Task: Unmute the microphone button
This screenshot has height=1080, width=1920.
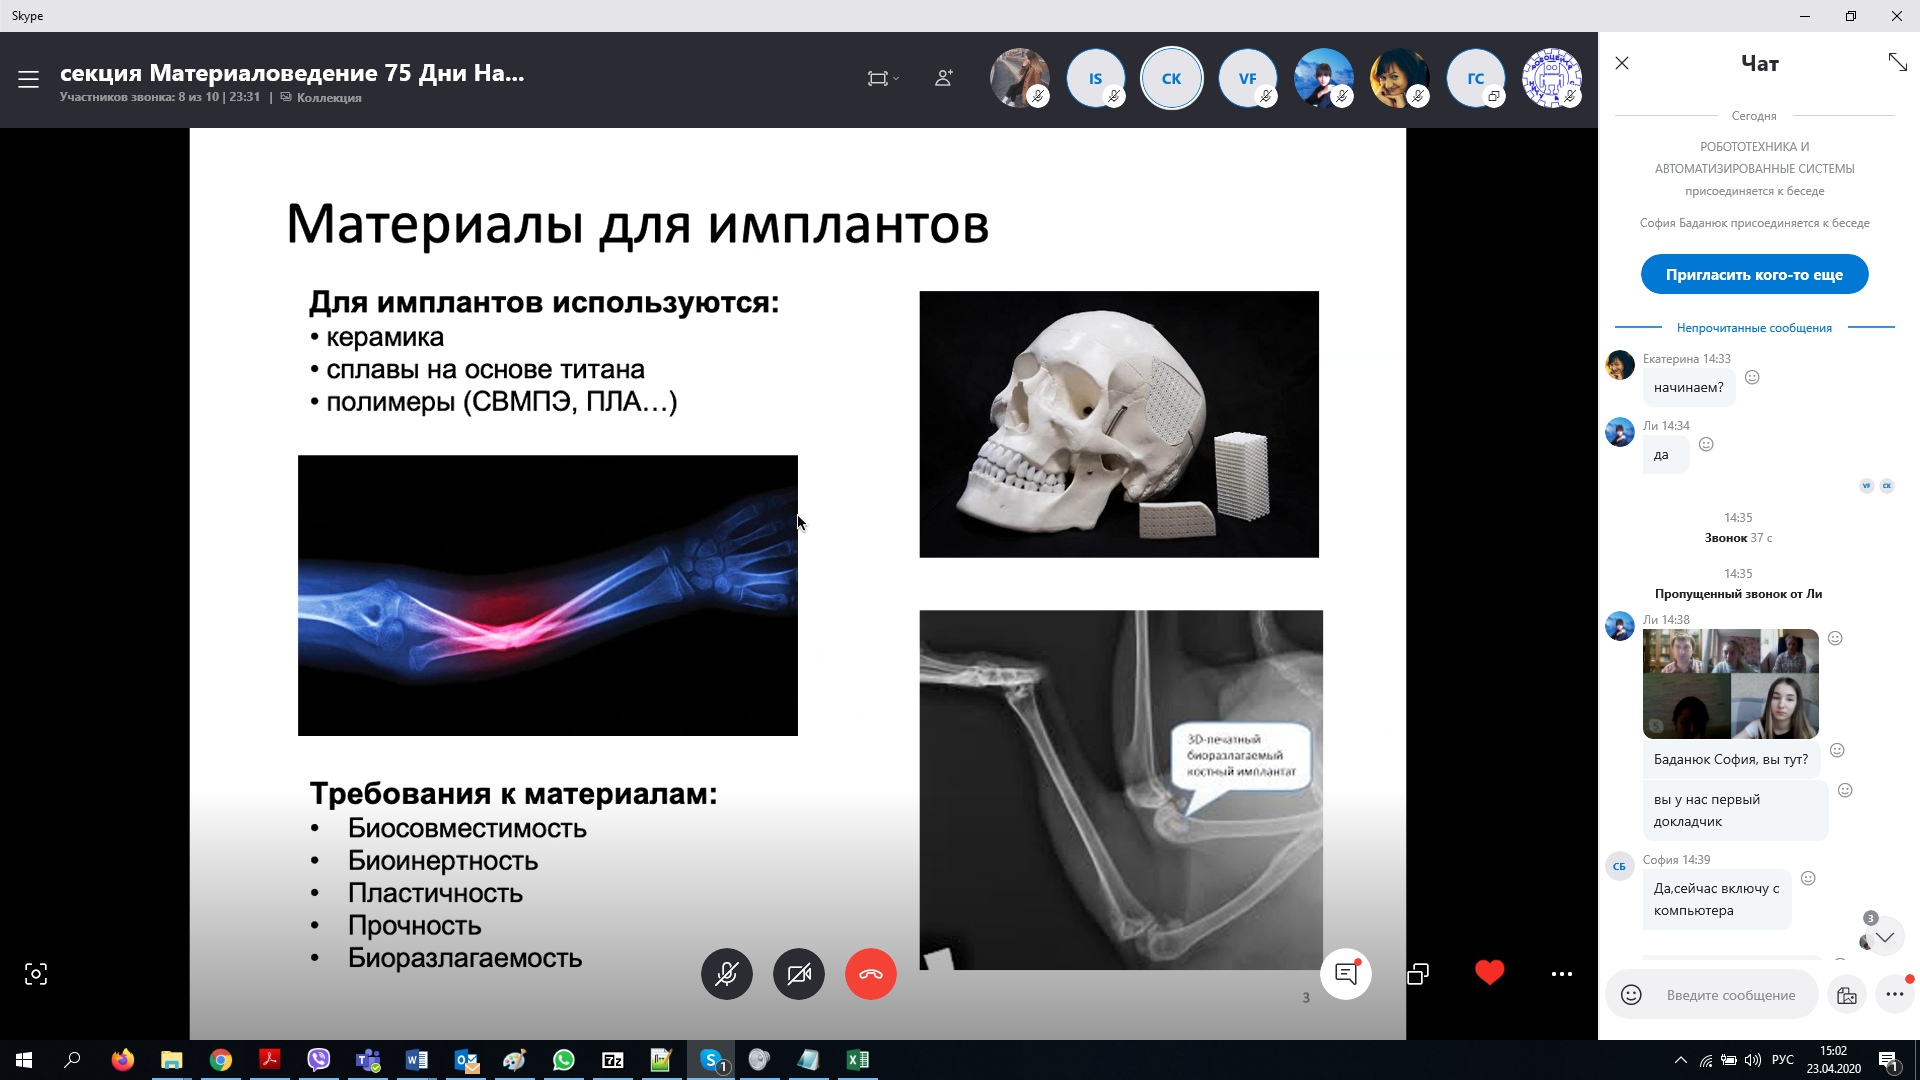Action: [727, 974]
